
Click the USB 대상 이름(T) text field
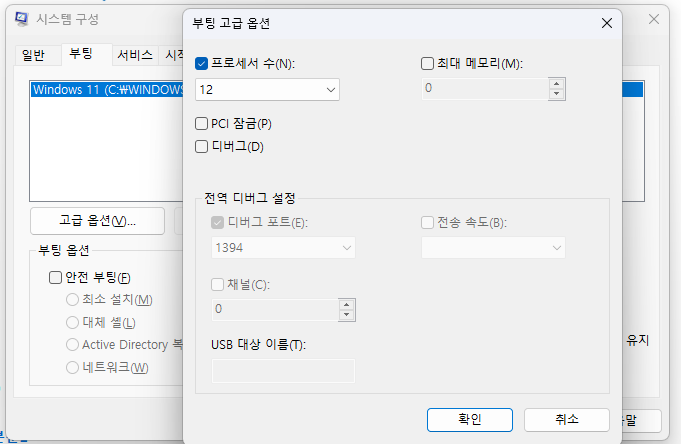click(x=283, y=371)
